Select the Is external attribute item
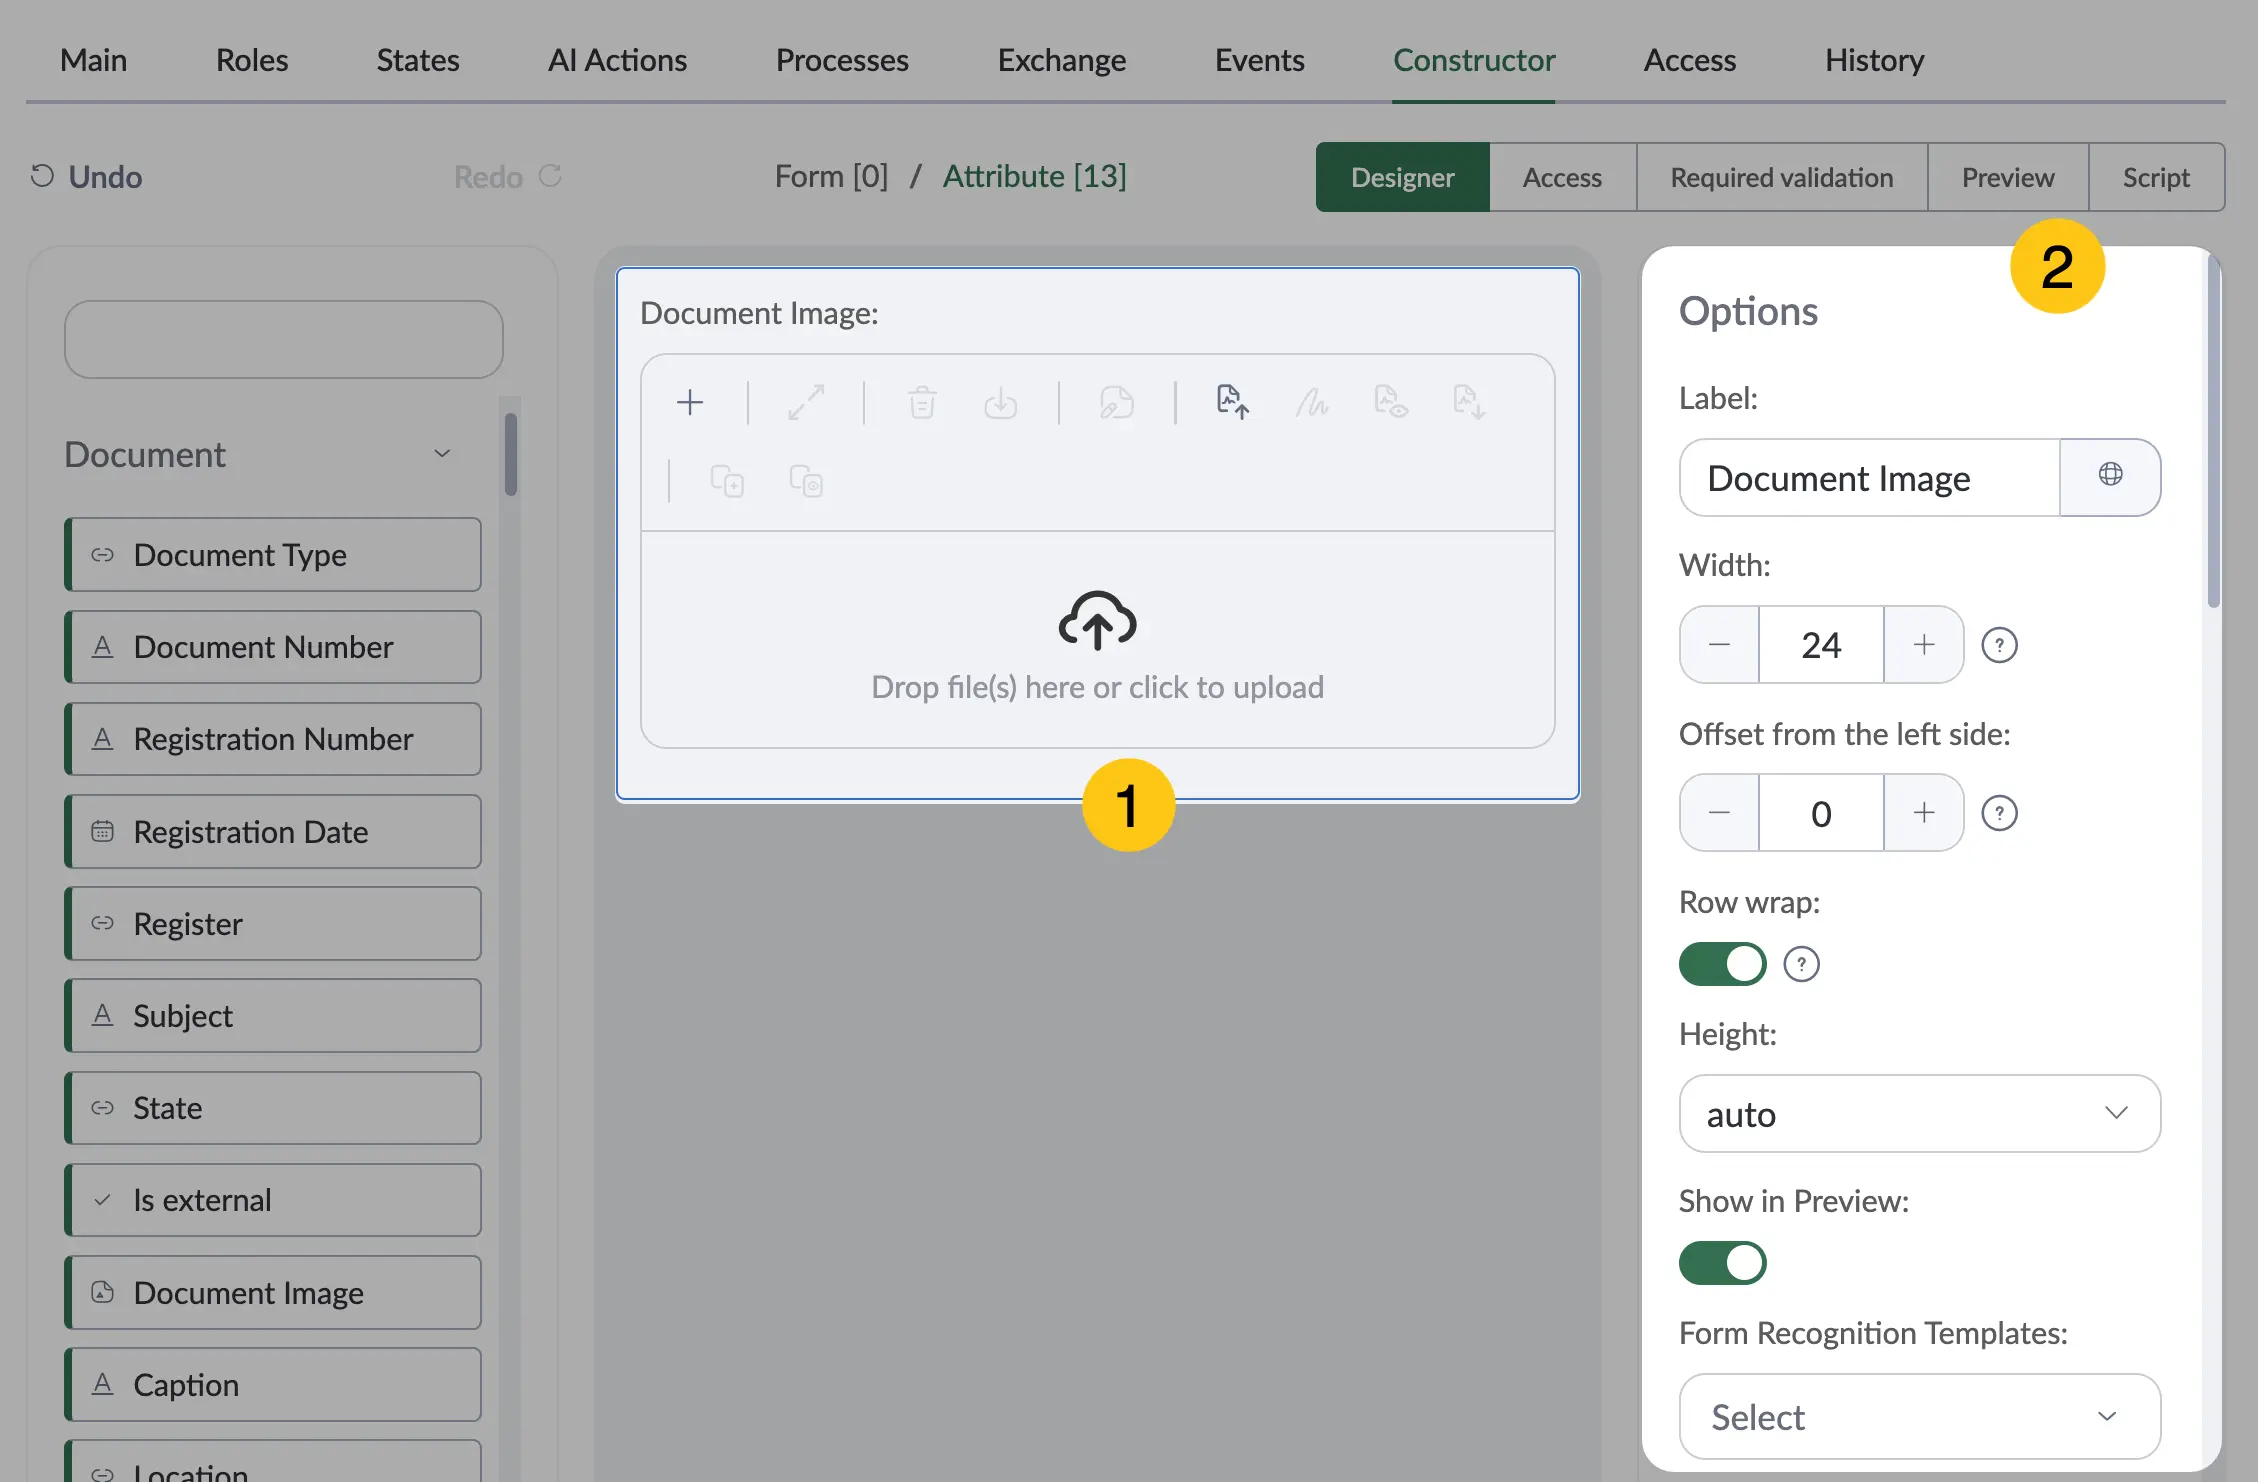 pos(273,1200)
